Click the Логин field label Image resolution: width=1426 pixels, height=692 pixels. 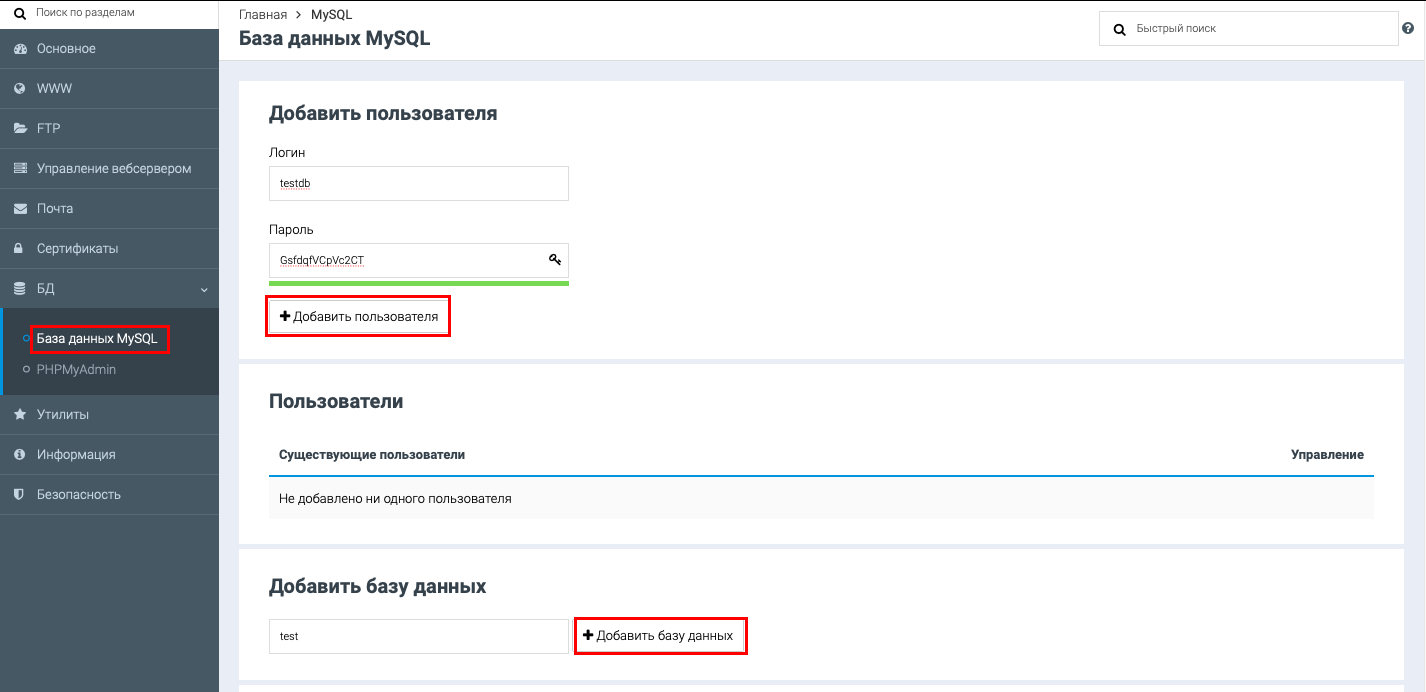(x=287, y=153)
